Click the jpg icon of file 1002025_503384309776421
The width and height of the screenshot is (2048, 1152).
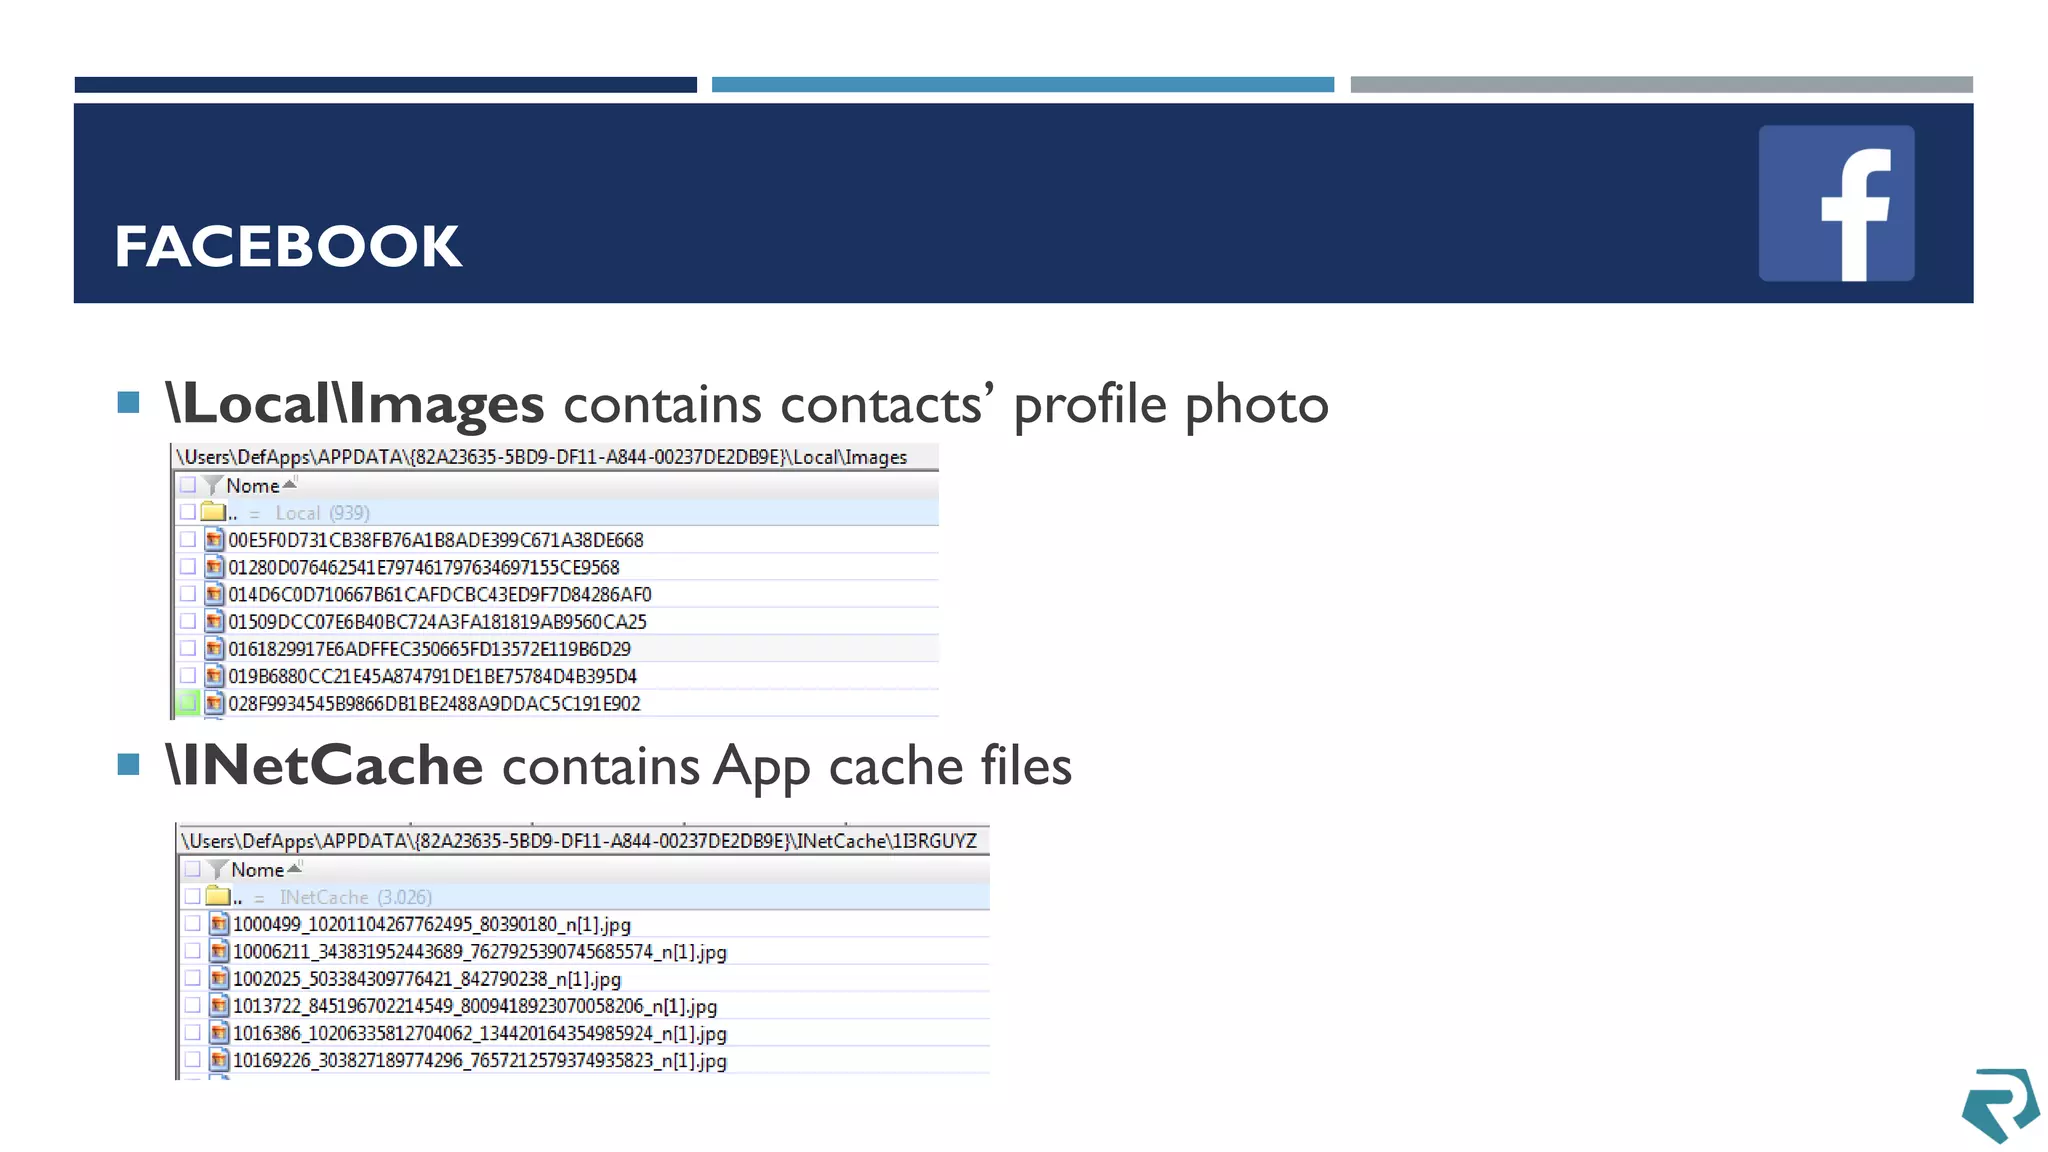point(219,978)
